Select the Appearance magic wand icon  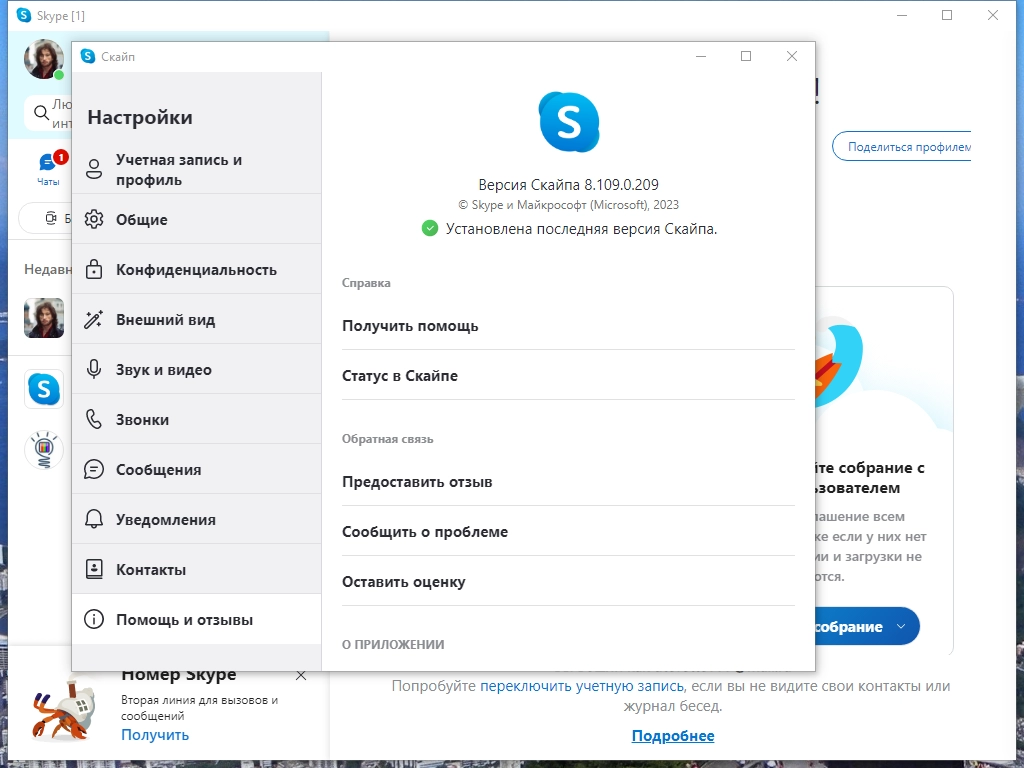[x=93, y=319]
